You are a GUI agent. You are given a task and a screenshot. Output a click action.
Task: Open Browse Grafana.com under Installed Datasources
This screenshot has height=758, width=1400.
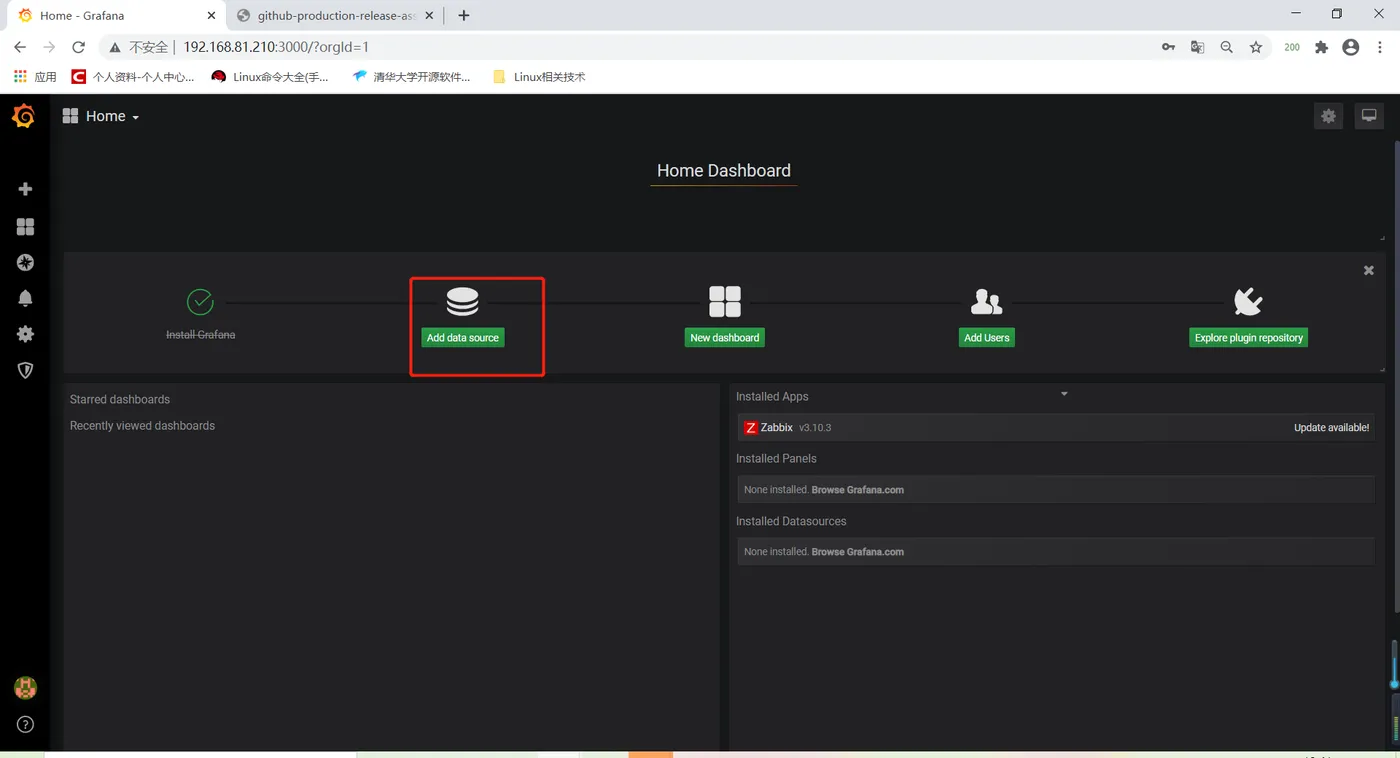[858, 552]
